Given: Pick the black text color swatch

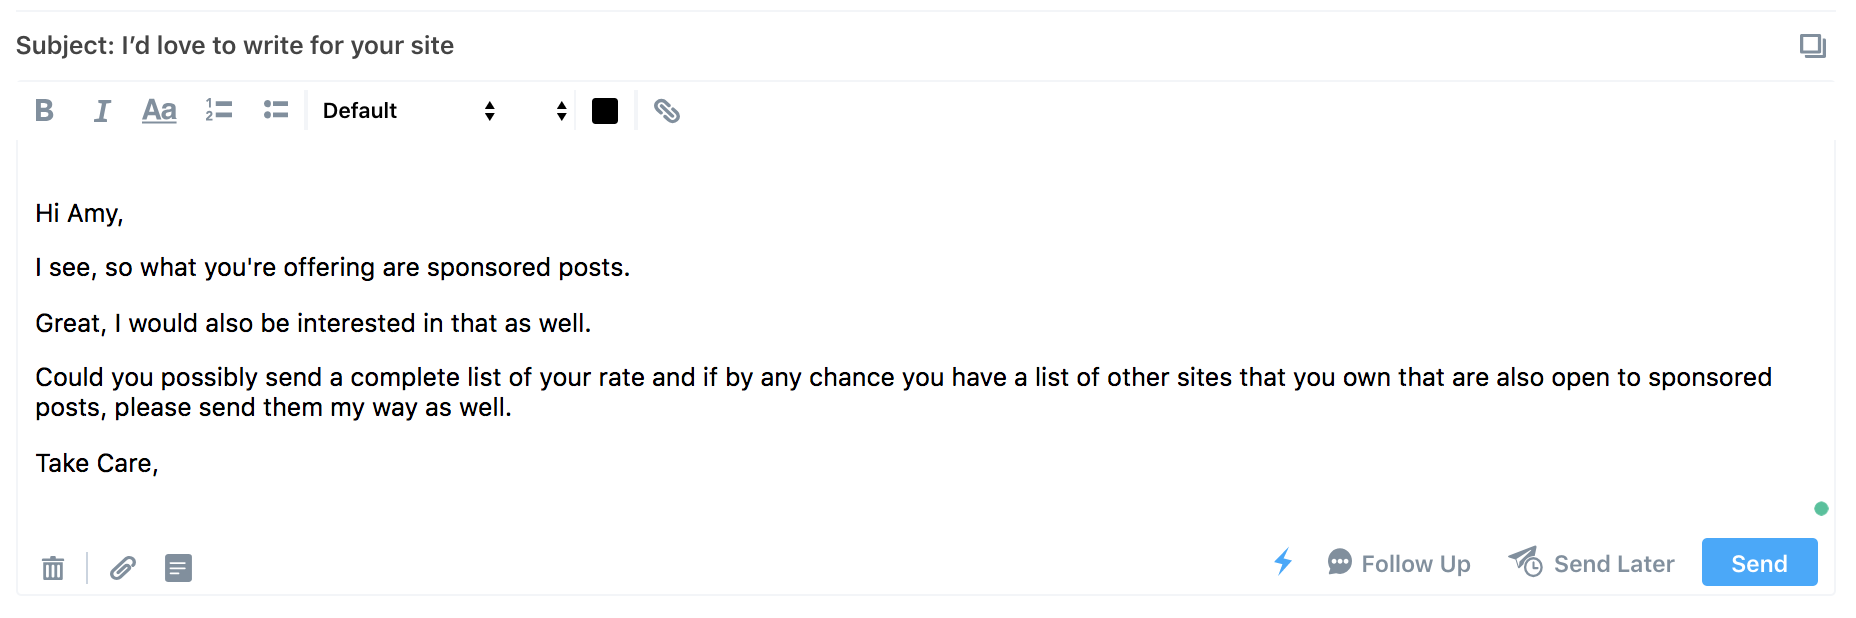Looking at the screenshot, I should pos(605,111).
